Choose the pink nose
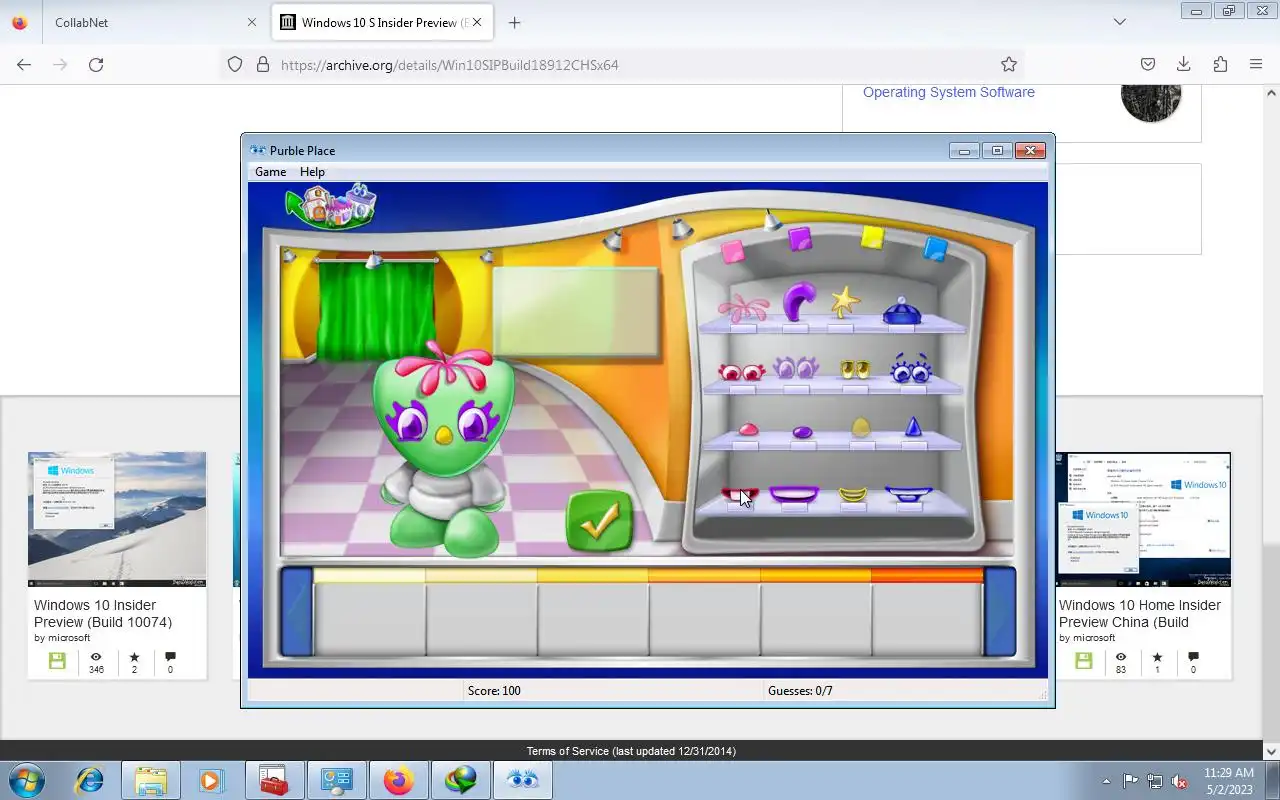 [748, 430]
